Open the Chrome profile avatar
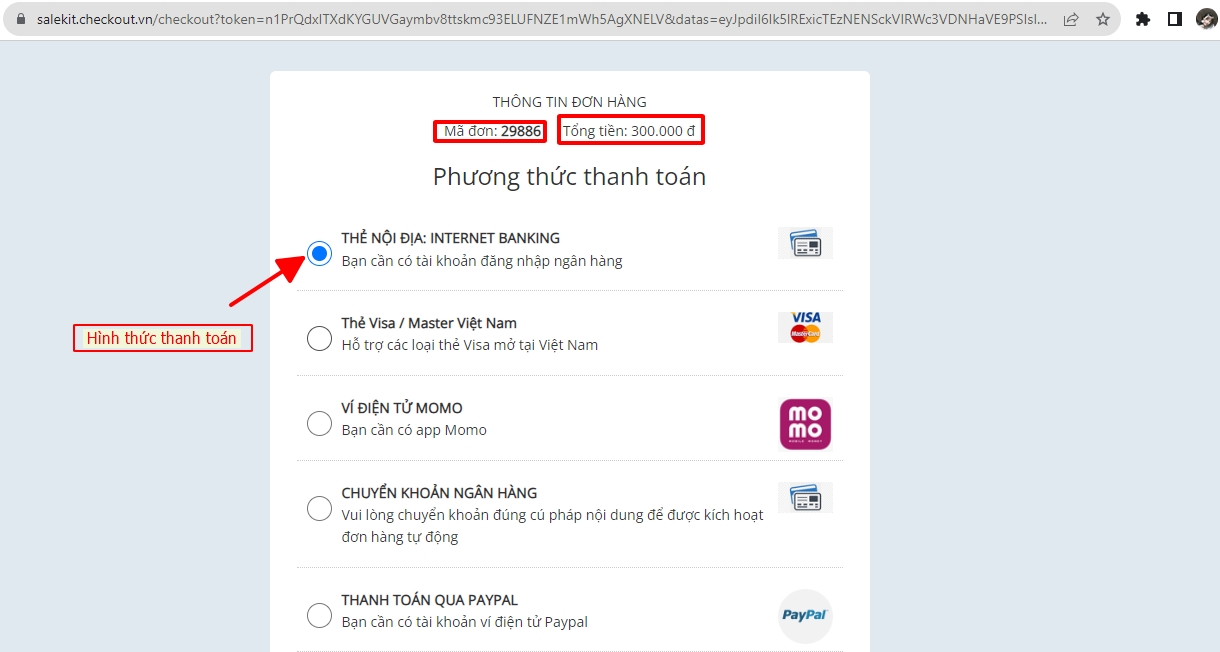The height and width of the screenshot is (652, 1220). click(x=1206, y=19)
